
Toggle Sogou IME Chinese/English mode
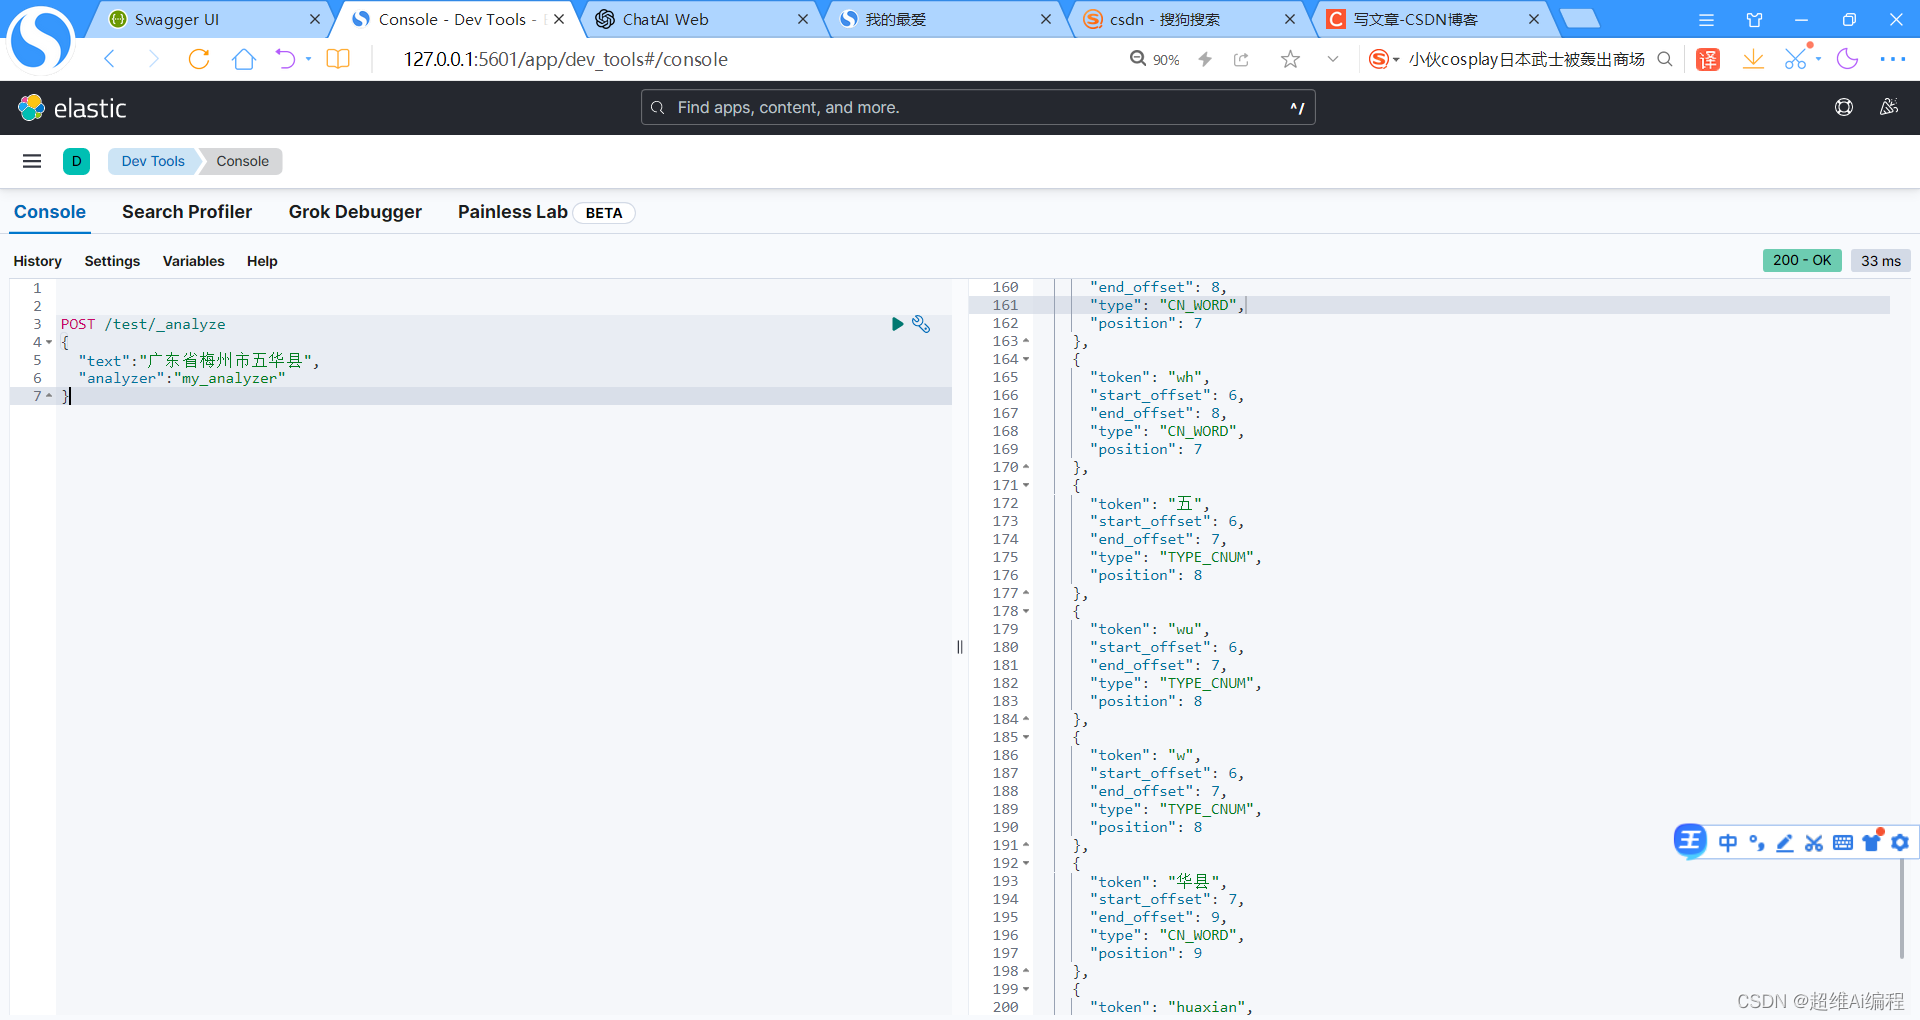[x=1728, y=842]
